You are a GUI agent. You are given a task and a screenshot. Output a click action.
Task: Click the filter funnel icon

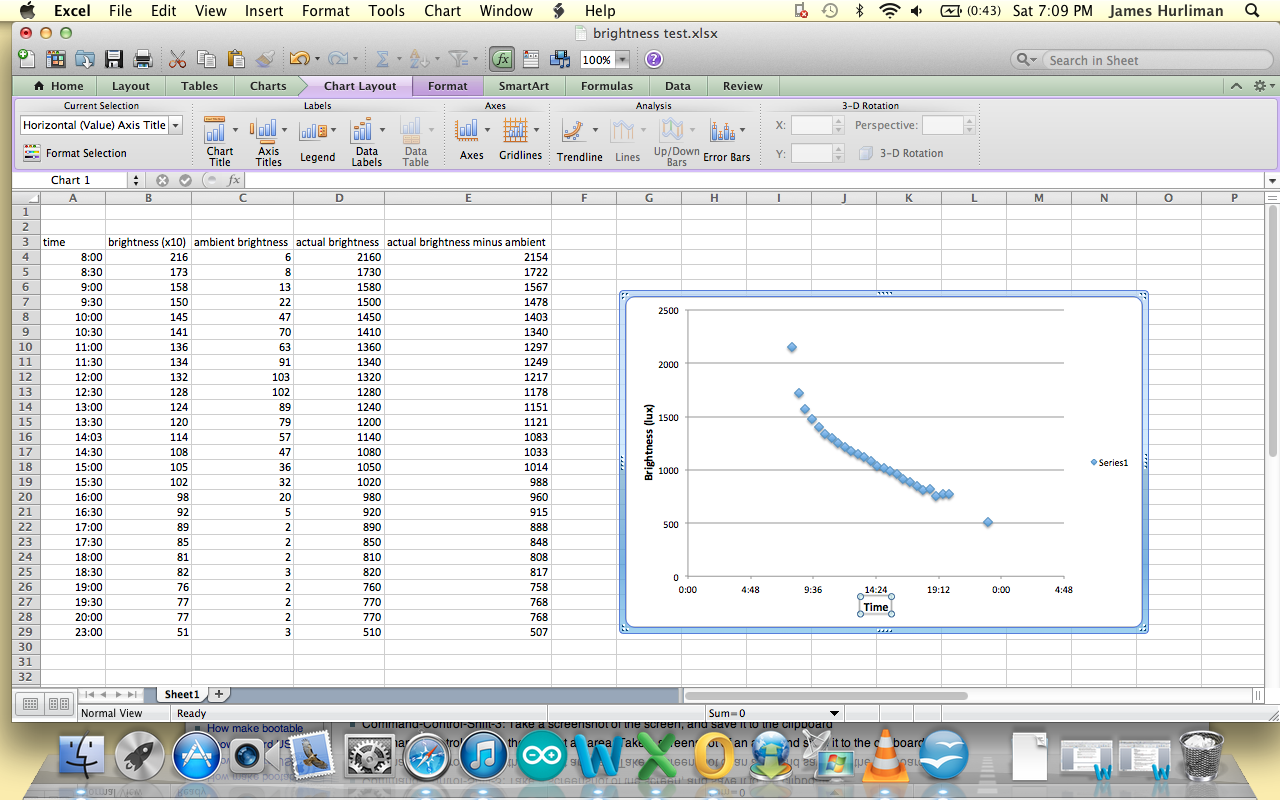(458, 59)
